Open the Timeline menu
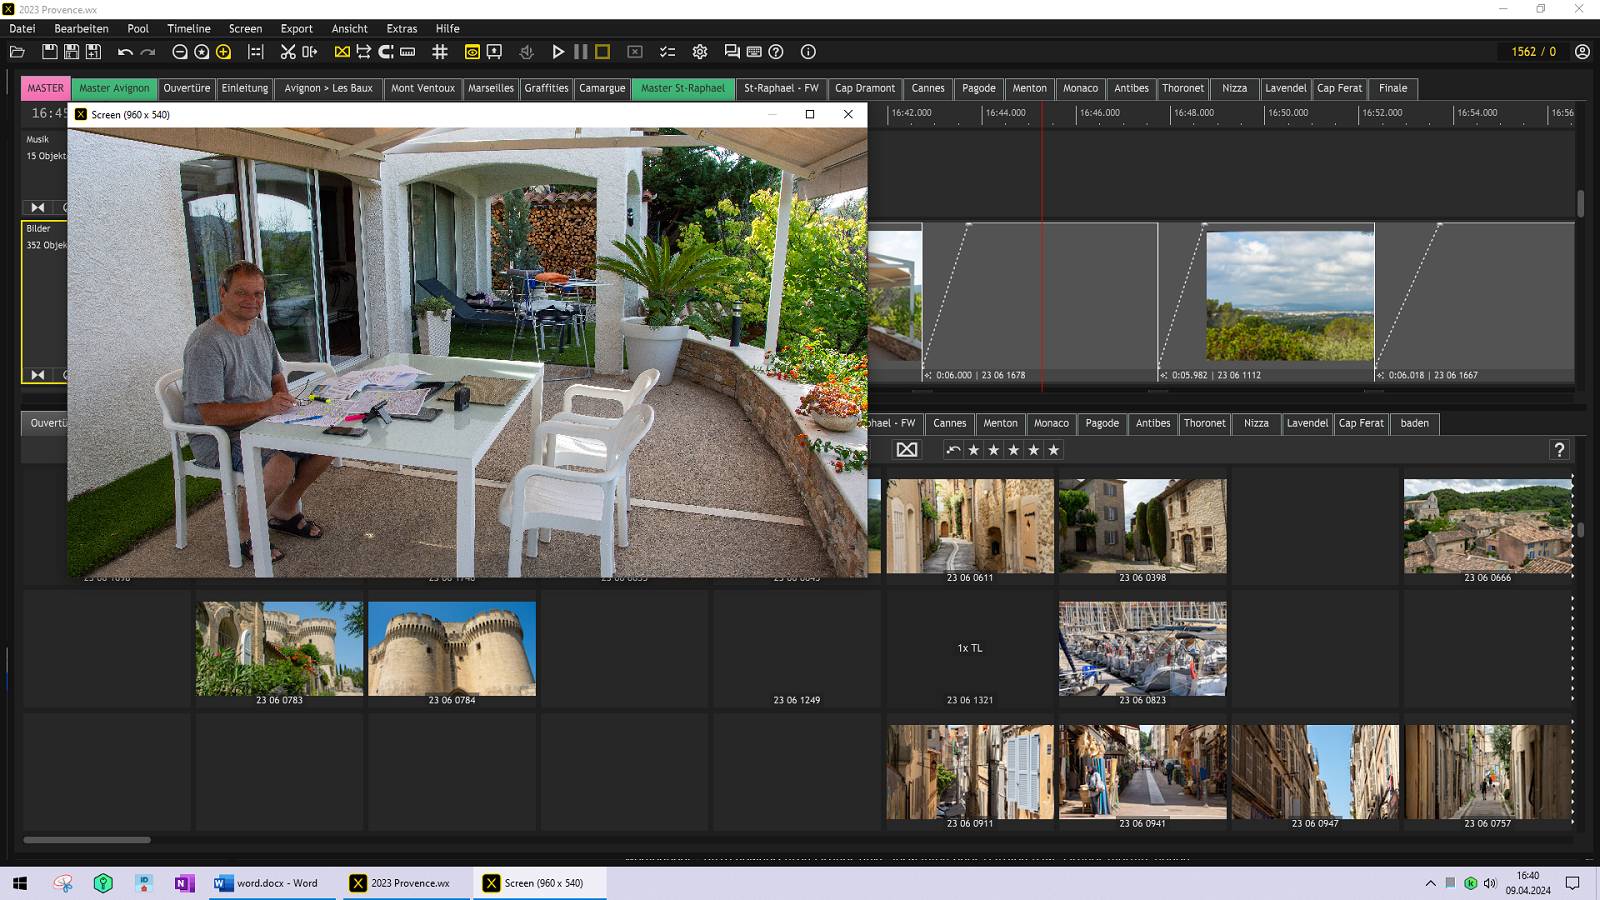 point(189,29)
